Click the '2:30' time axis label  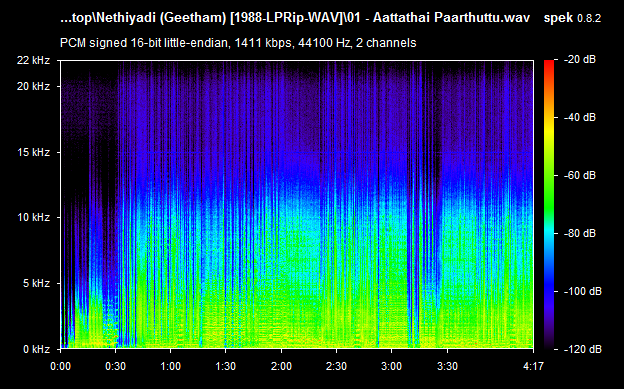pos(336,366)
